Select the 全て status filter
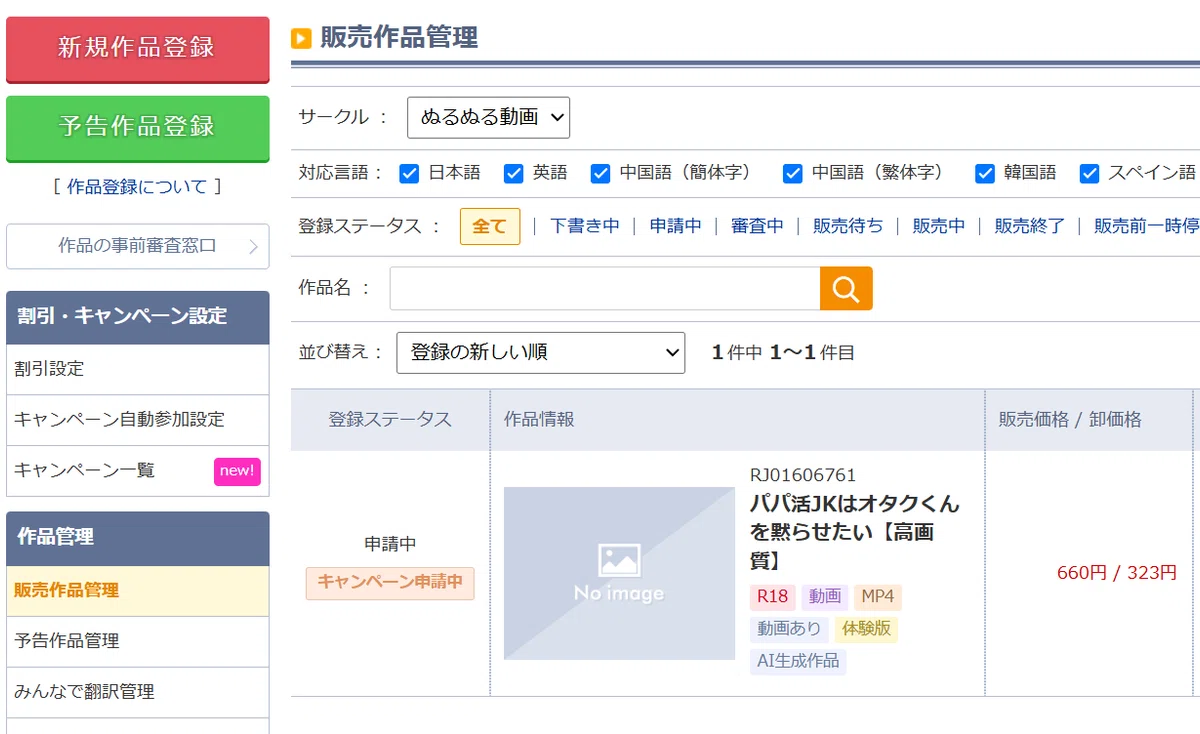1200x734 pixels. point(490,226)
